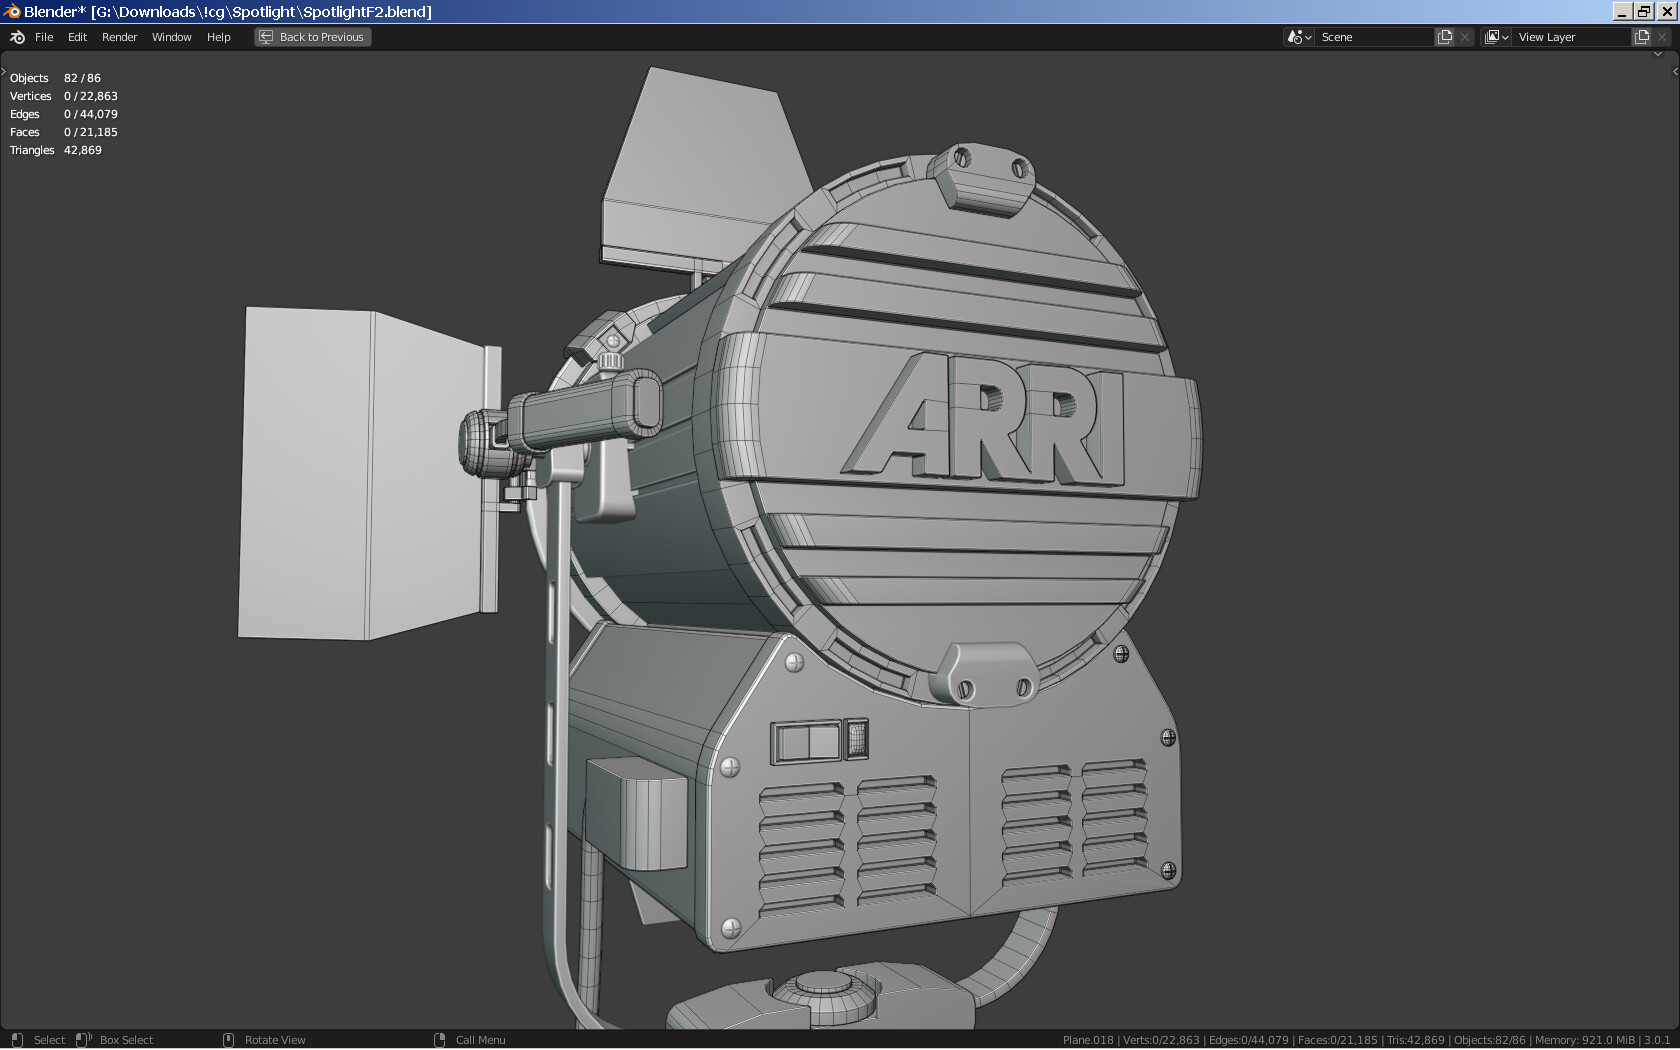
Task: Open the scene datablock browser icon
Action: coord(1295,36)
